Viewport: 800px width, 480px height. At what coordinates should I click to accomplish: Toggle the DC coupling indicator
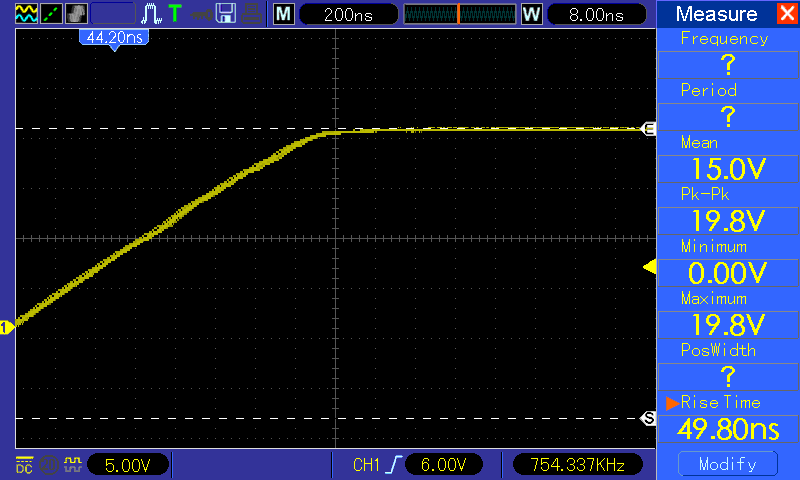coord(24,465)
